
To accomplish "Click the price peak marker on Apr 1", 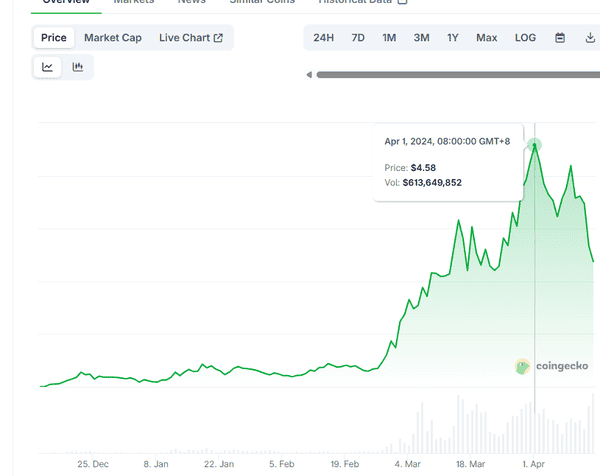I will 534,144.
